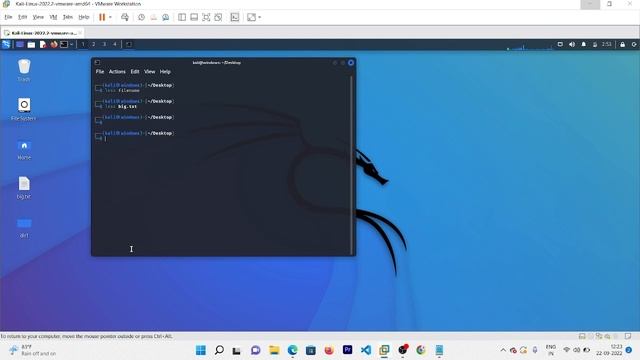Screen dimensions: 640x360
Task: Open Windows Start menu
Action: pyautogui.click(x=201, y=350)
